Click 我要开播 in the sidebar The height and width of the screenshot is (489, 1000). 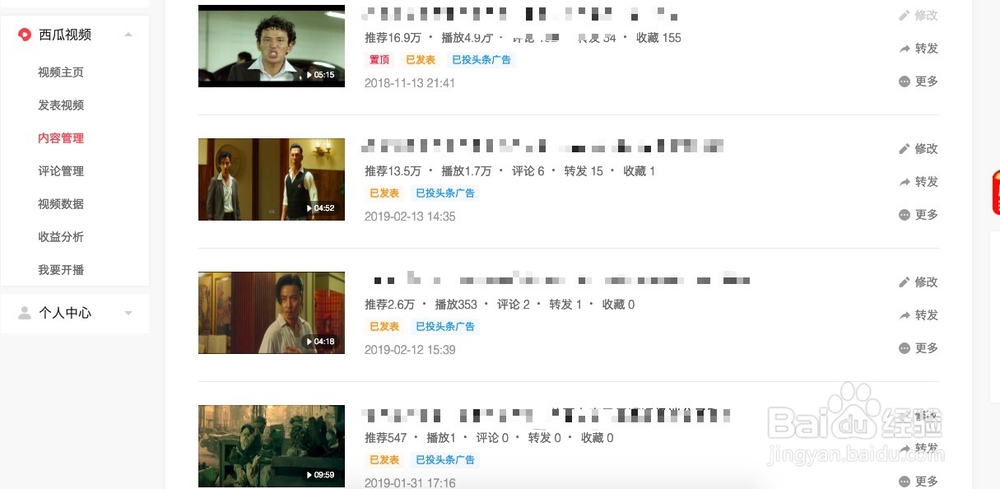(x=61, y=270)
